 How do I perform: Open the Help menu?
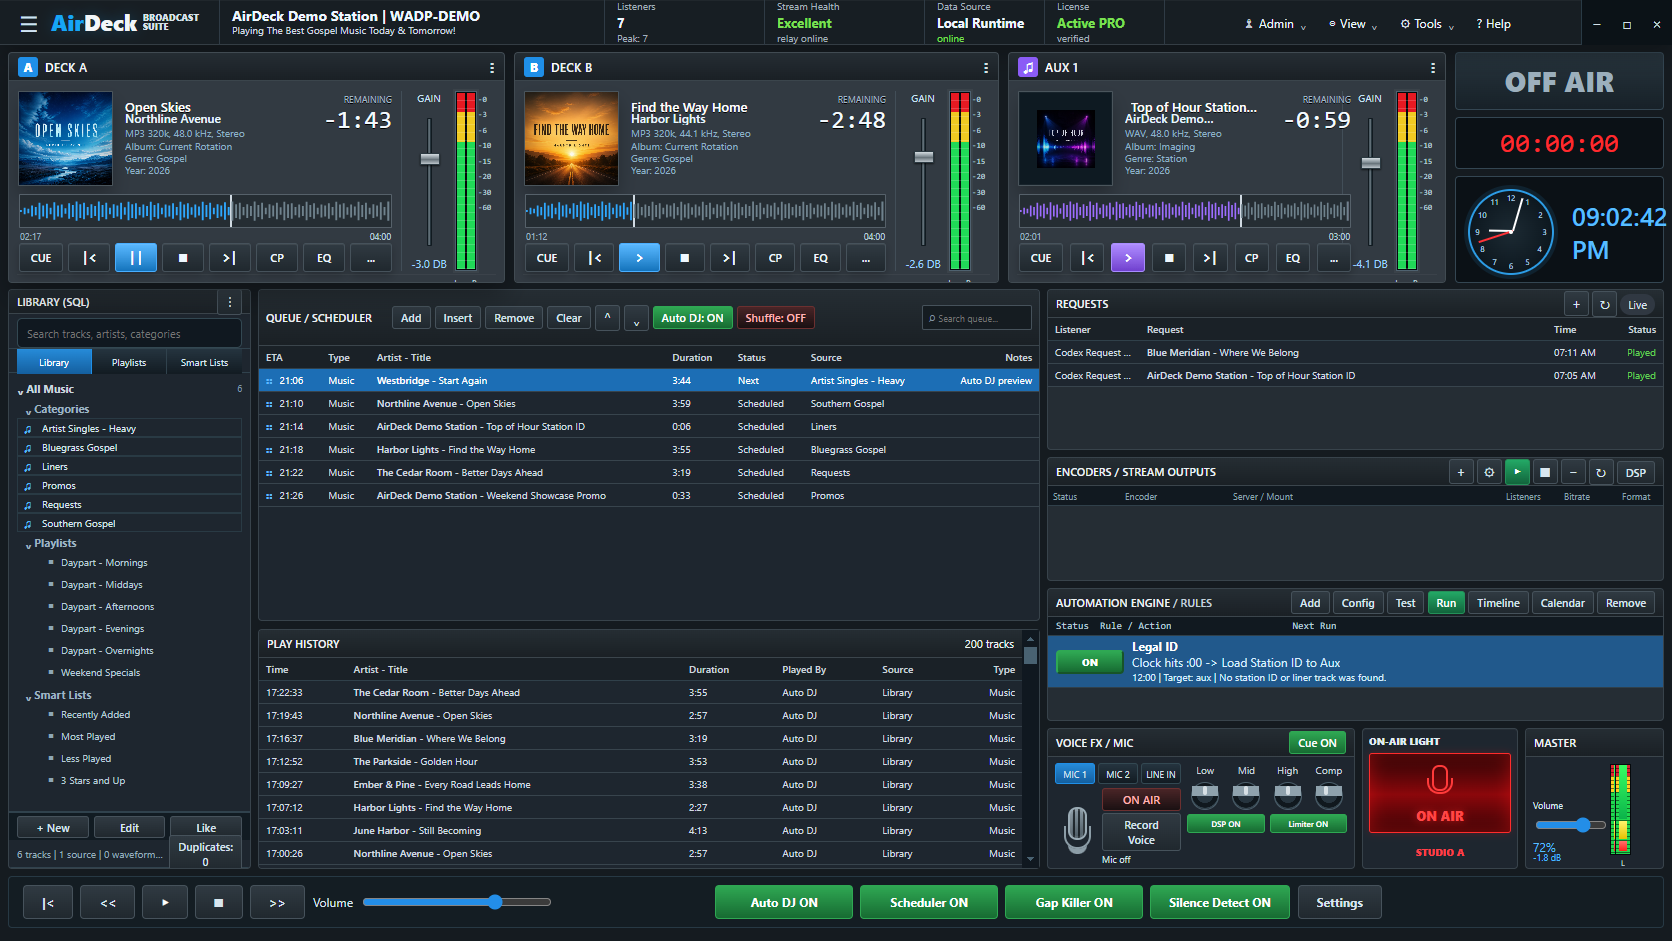click(x=1494, y=24)
